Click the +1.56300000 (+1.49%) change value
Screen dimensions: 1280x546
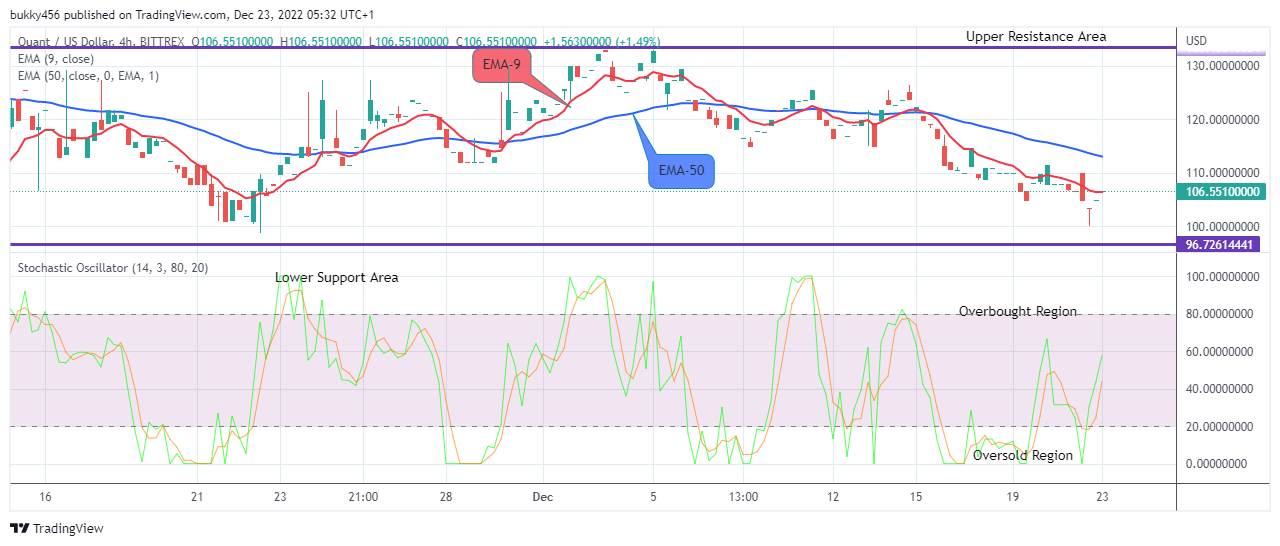coord(602,42)
